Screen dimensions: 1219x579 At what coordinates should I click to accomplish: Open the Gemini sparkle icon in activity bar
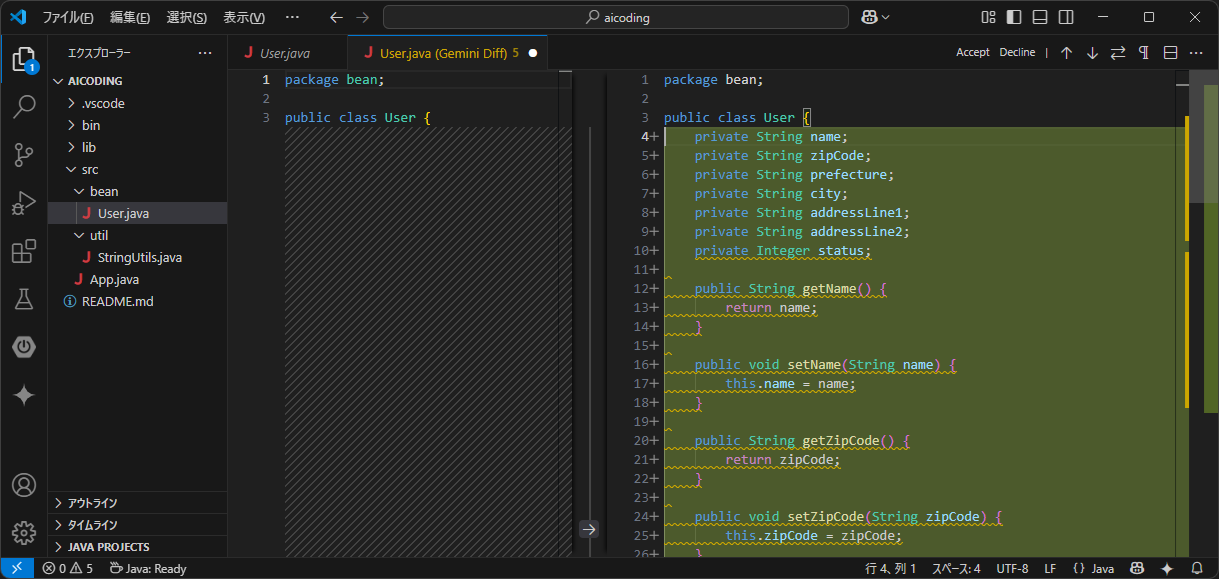(24, 394)
